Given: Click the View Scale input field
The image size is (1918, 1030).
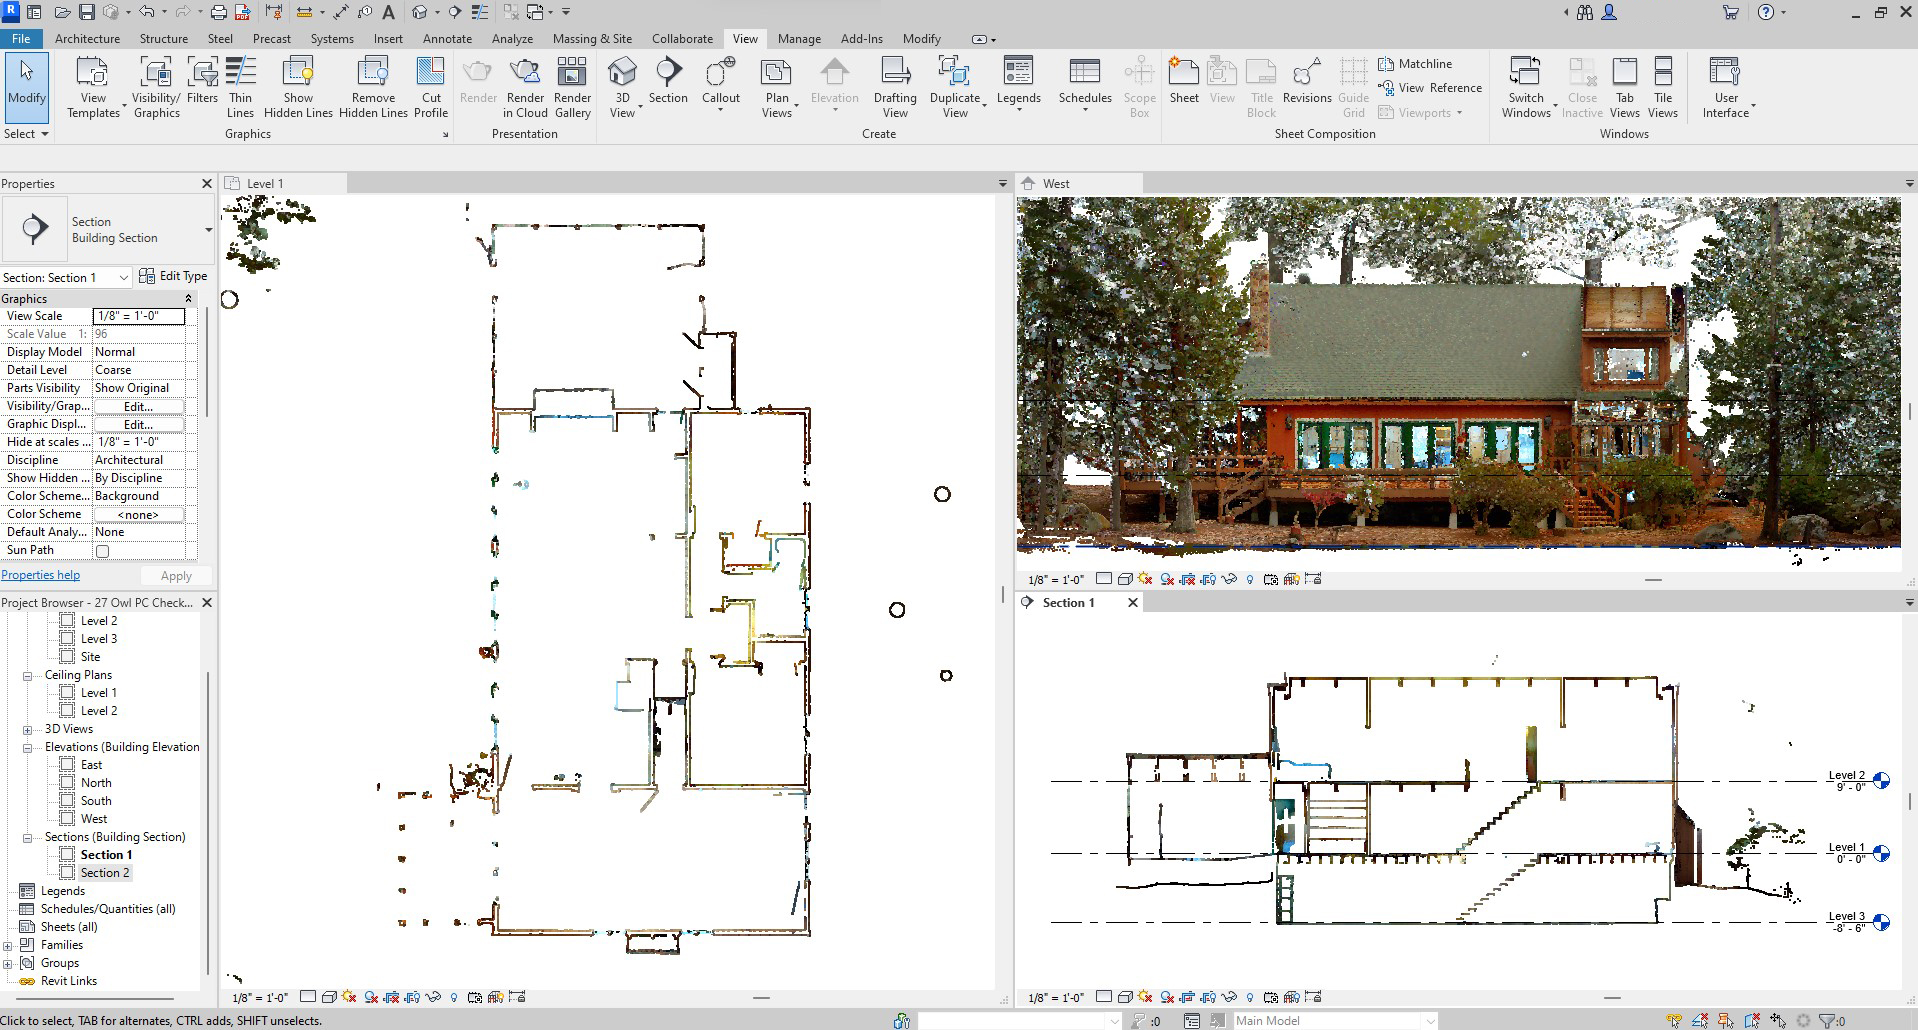Looking at the screenshot, I should 139,316.
